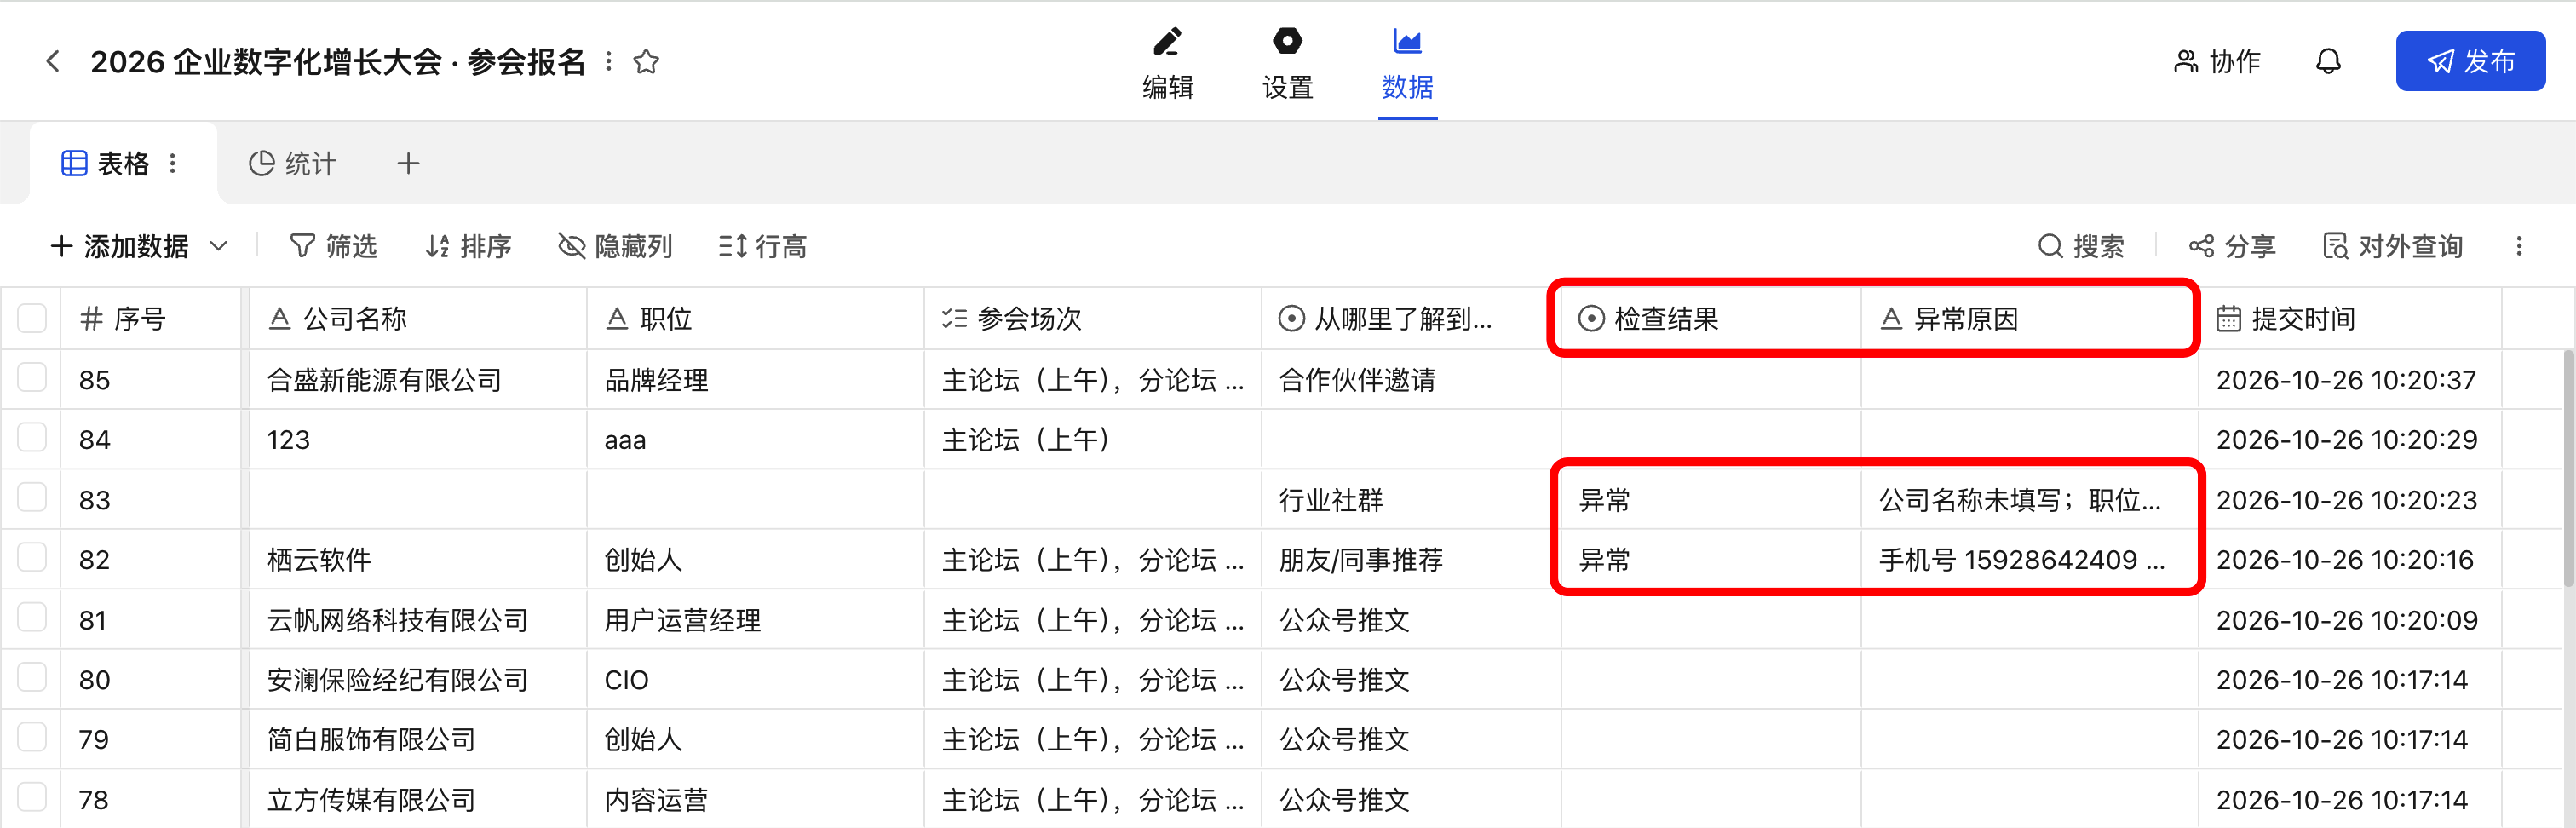Toggle the select-all checkbox in header

click(32, 318)
